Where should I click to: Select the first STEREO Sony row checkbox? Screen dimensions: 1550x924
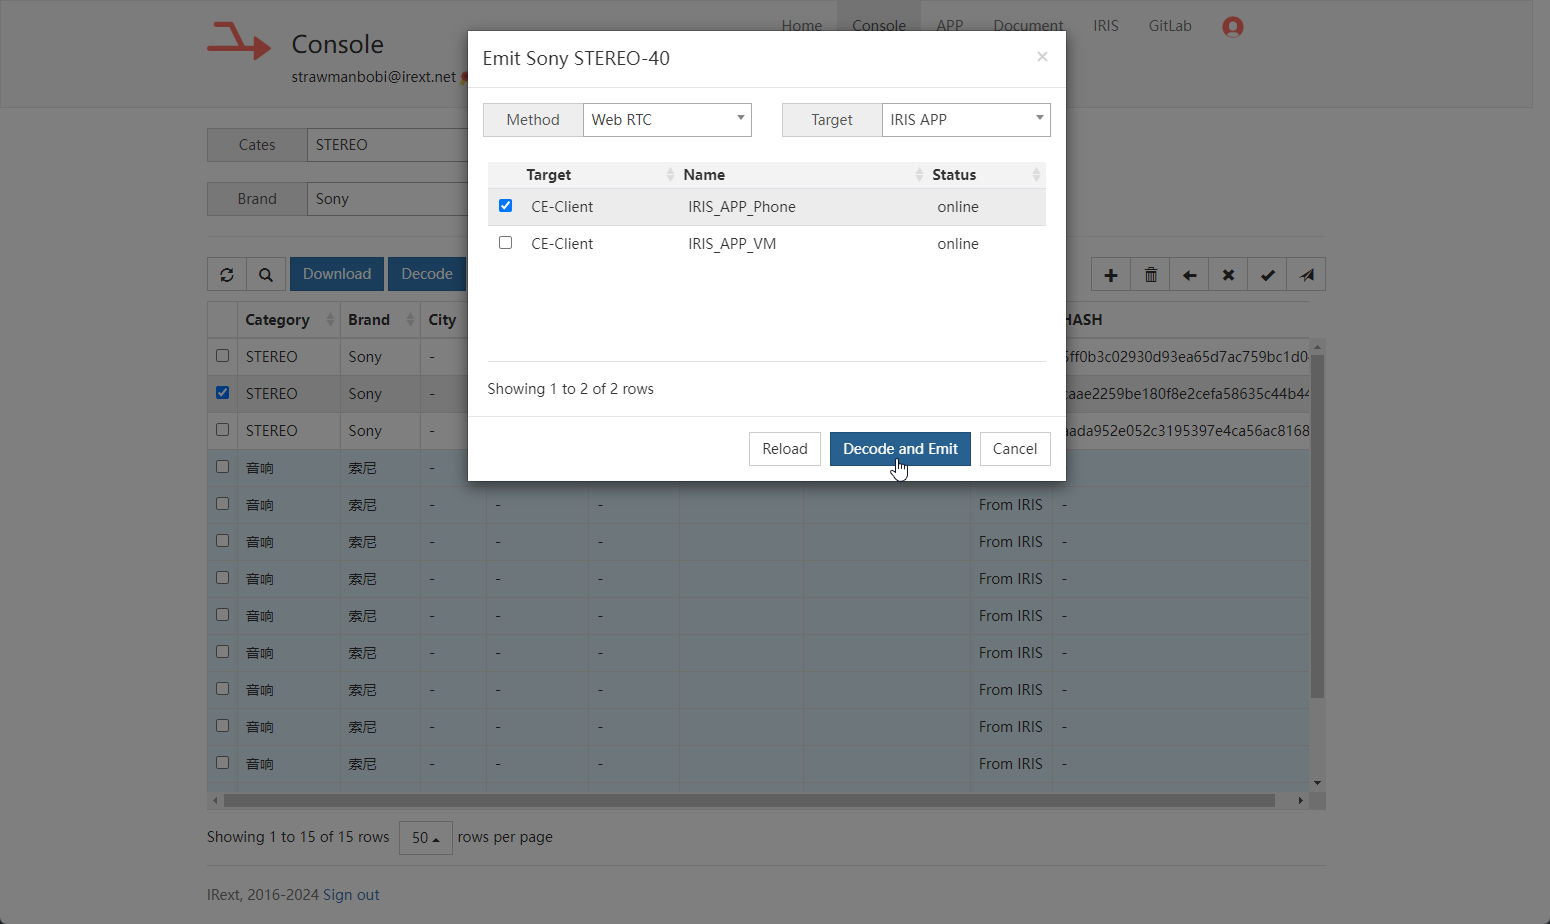[222, 356]
